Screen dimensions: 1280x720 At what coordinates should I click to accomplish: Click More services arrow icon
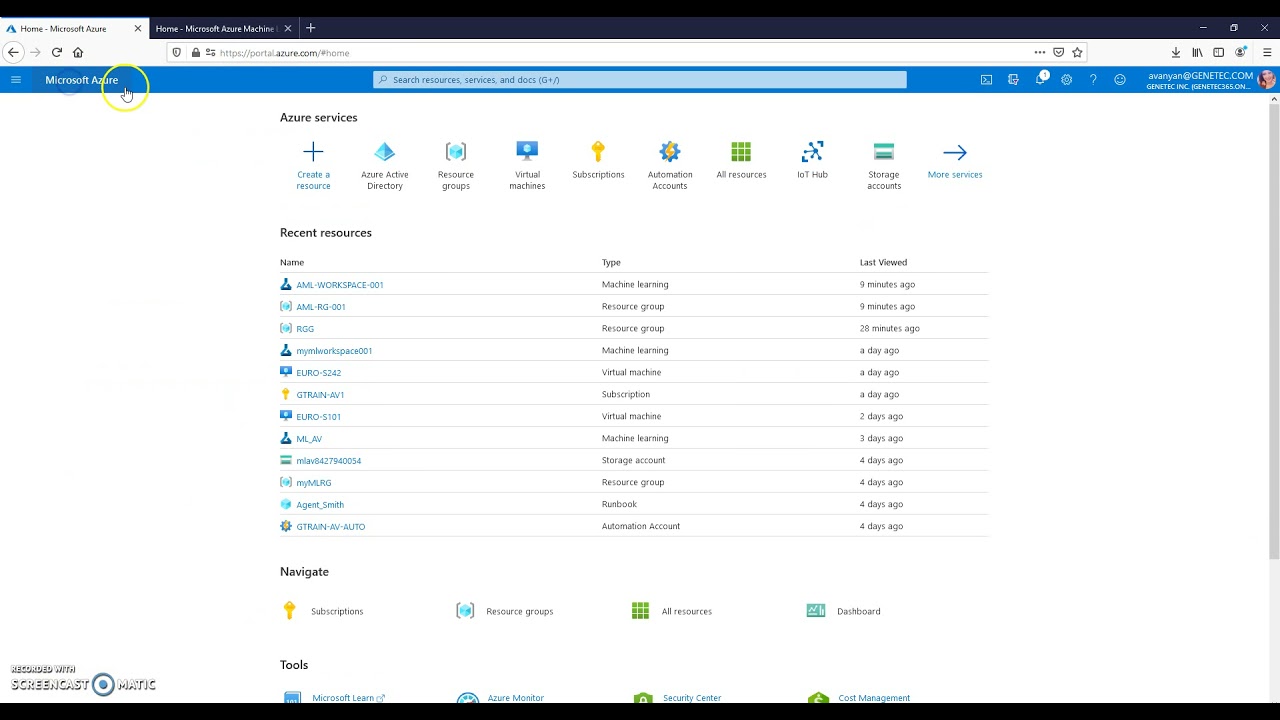point(955,153)
